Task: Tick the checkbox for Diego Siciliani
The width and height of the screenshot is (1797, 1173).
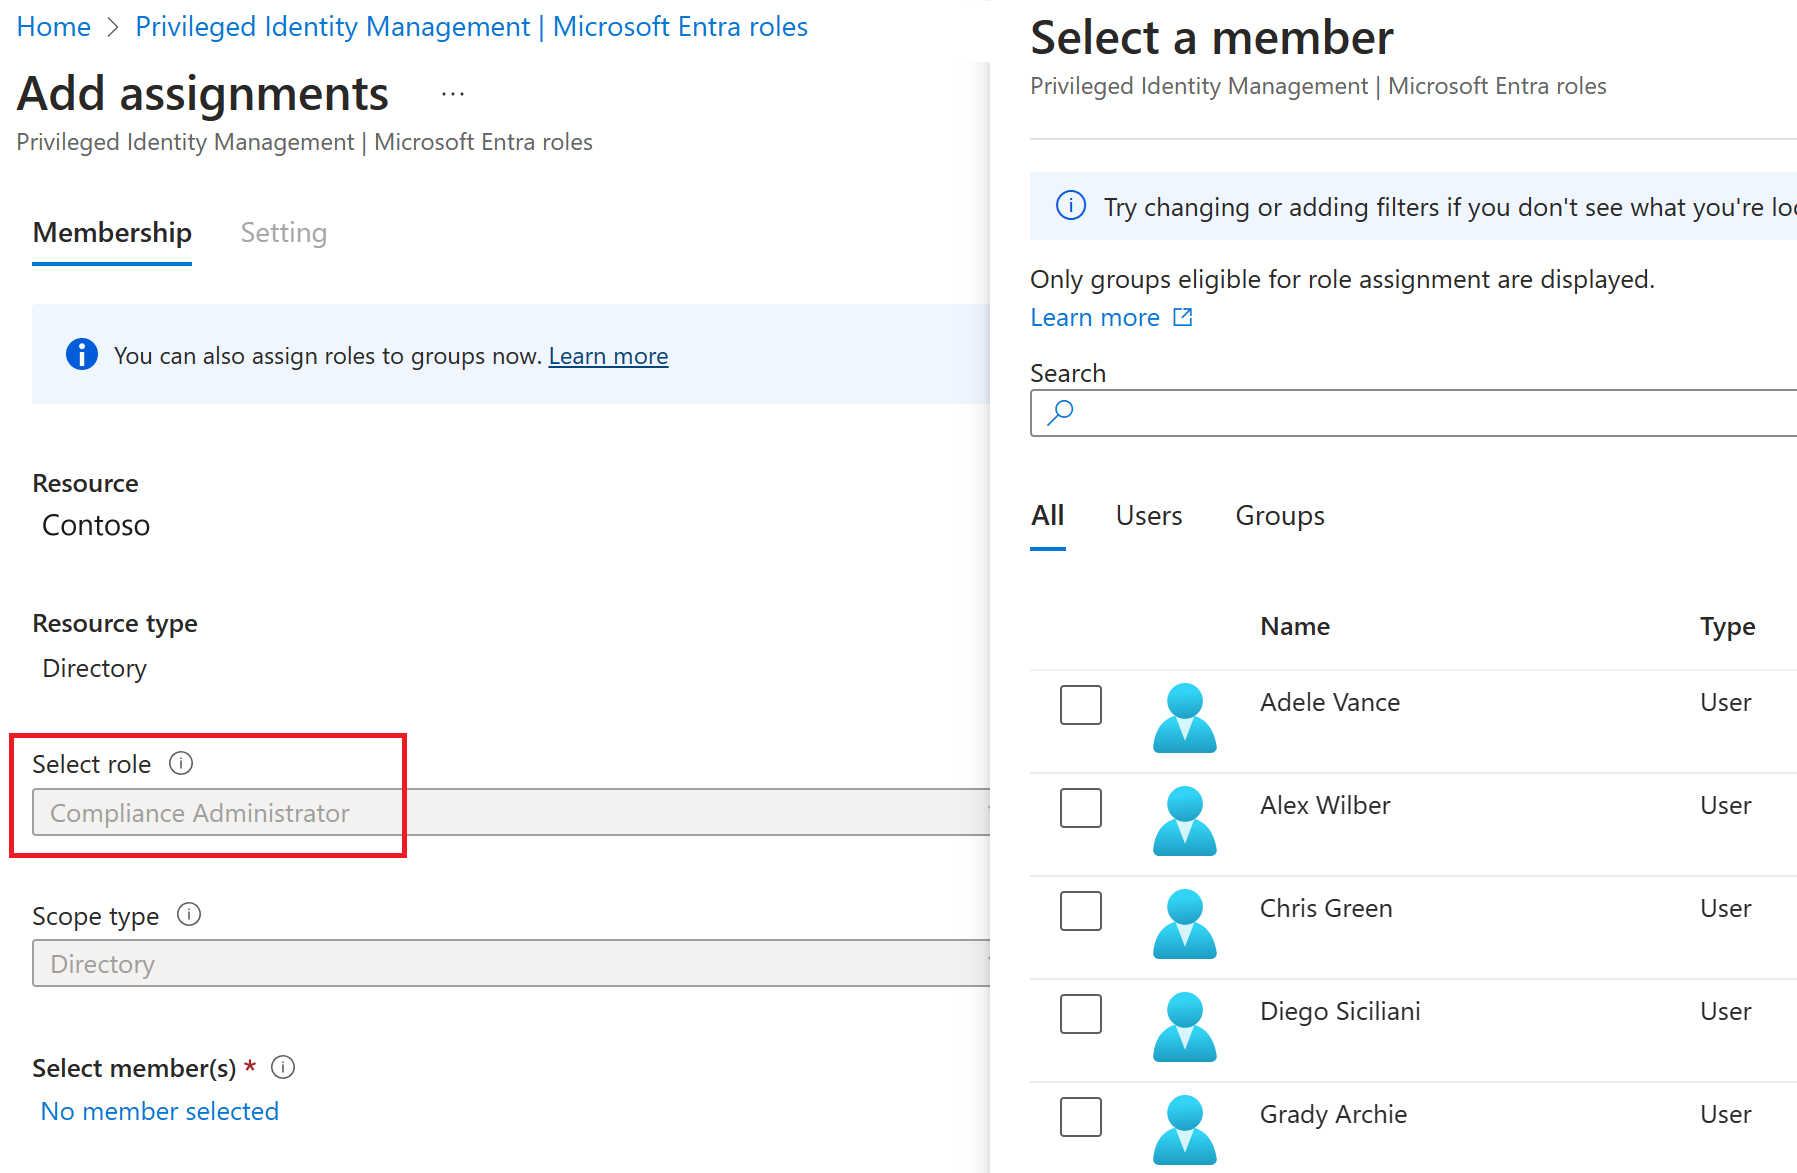Action: pyautogui.click(x=1081, y=1014)
